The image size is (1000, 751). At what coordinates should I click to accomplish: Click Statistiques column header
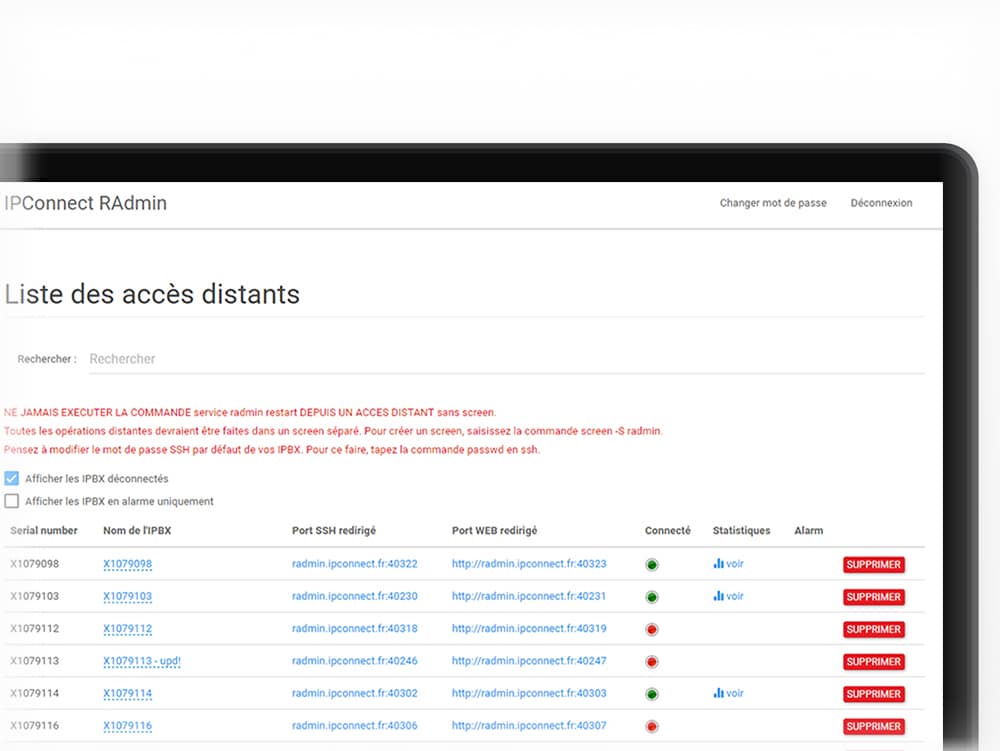click(741, 530)
